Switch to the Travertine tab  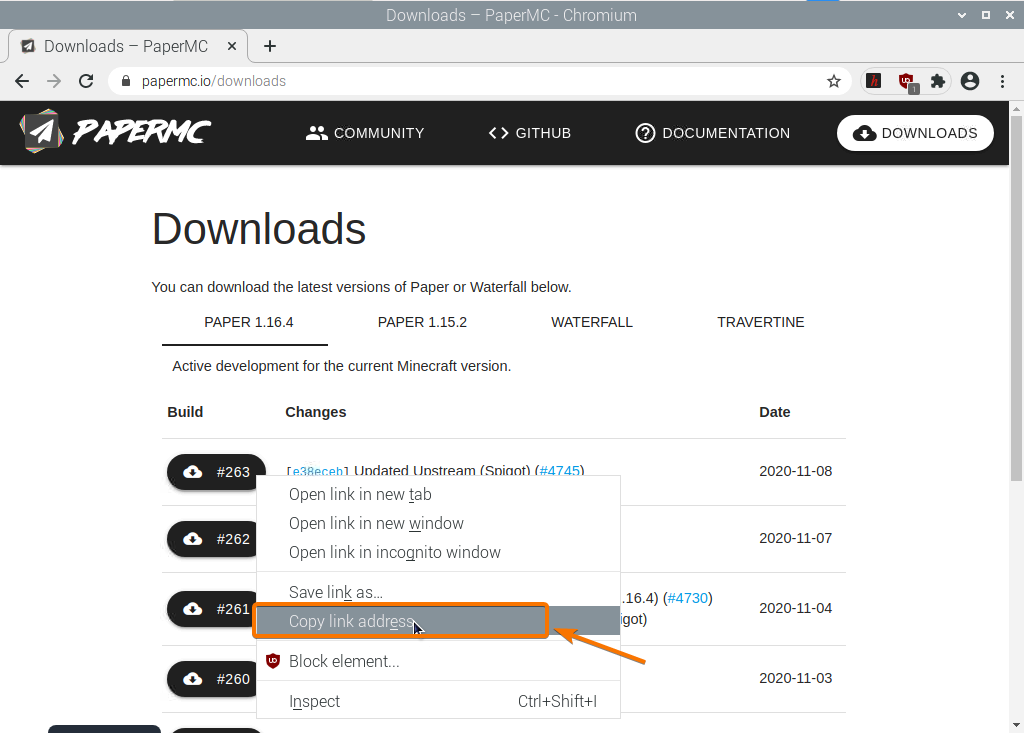coord(761,323)
